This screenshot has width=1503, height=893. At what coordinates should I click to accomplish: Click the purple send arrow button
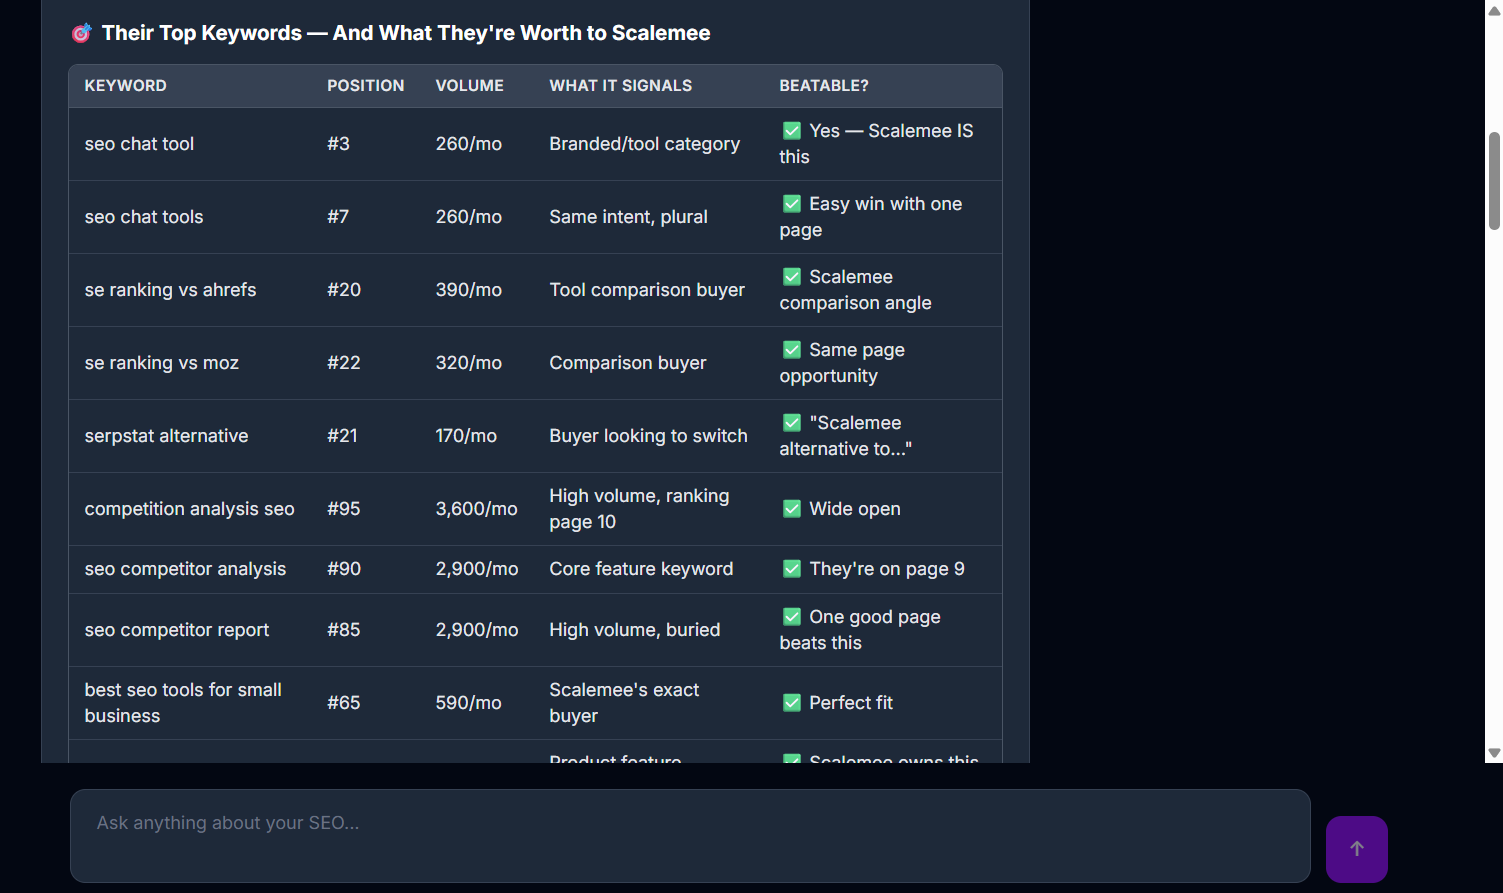pyautogui.click(x=1356, y=849)
